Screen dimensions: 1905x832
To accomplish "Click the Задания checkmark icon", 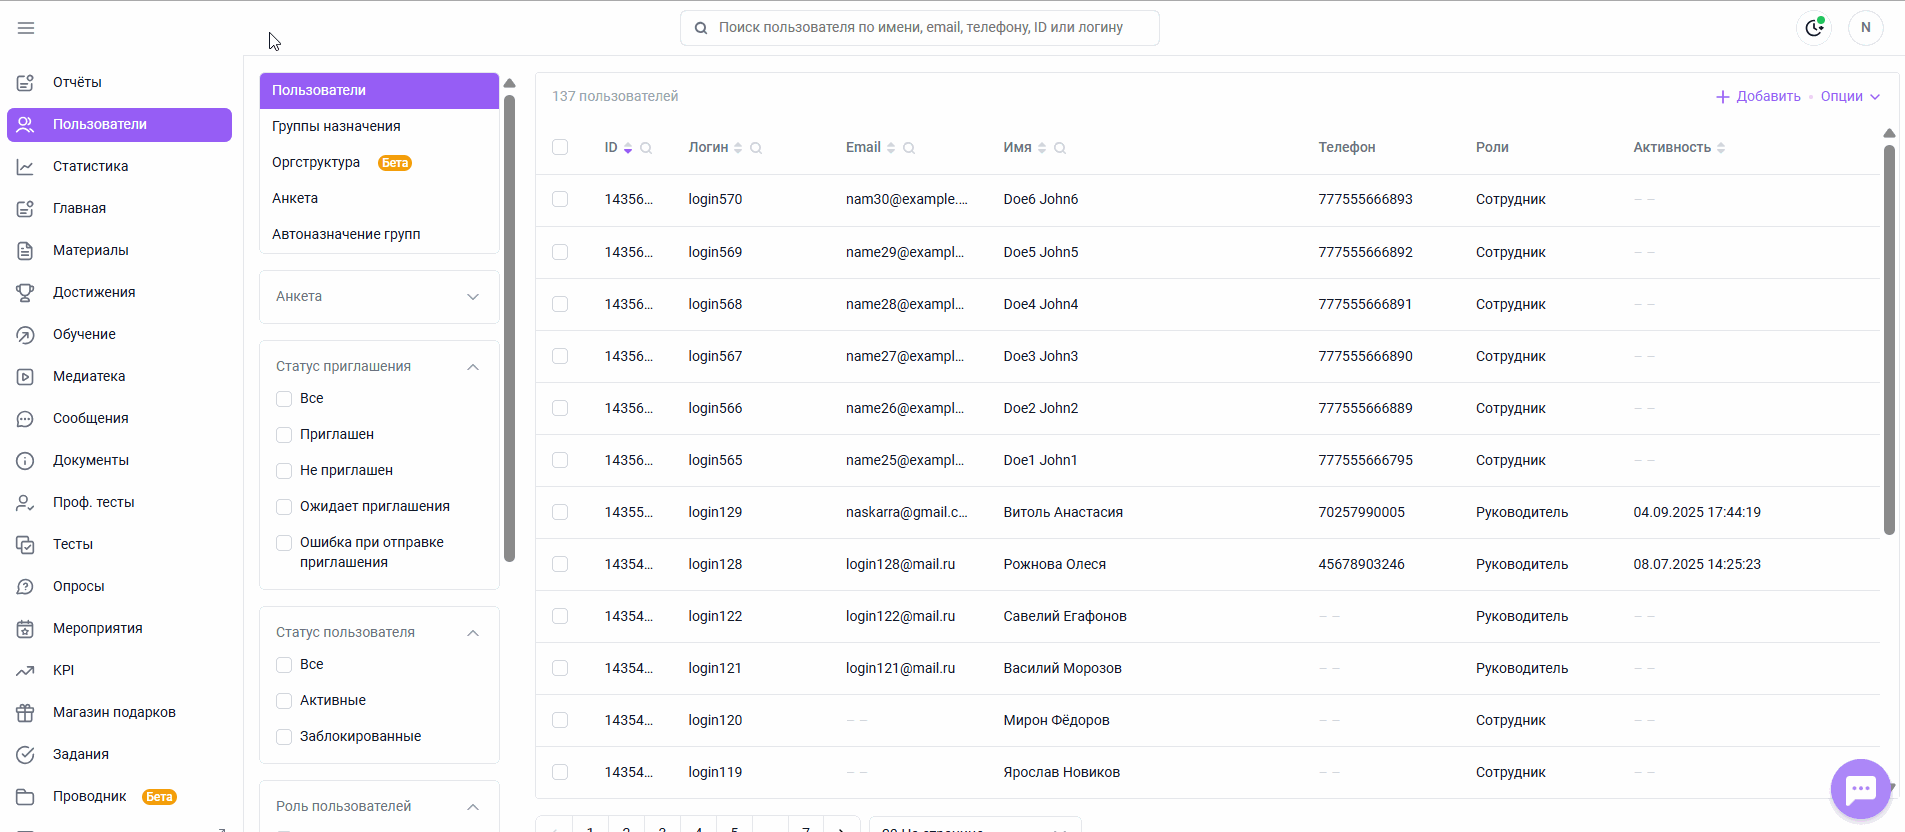I will point(26,754).
